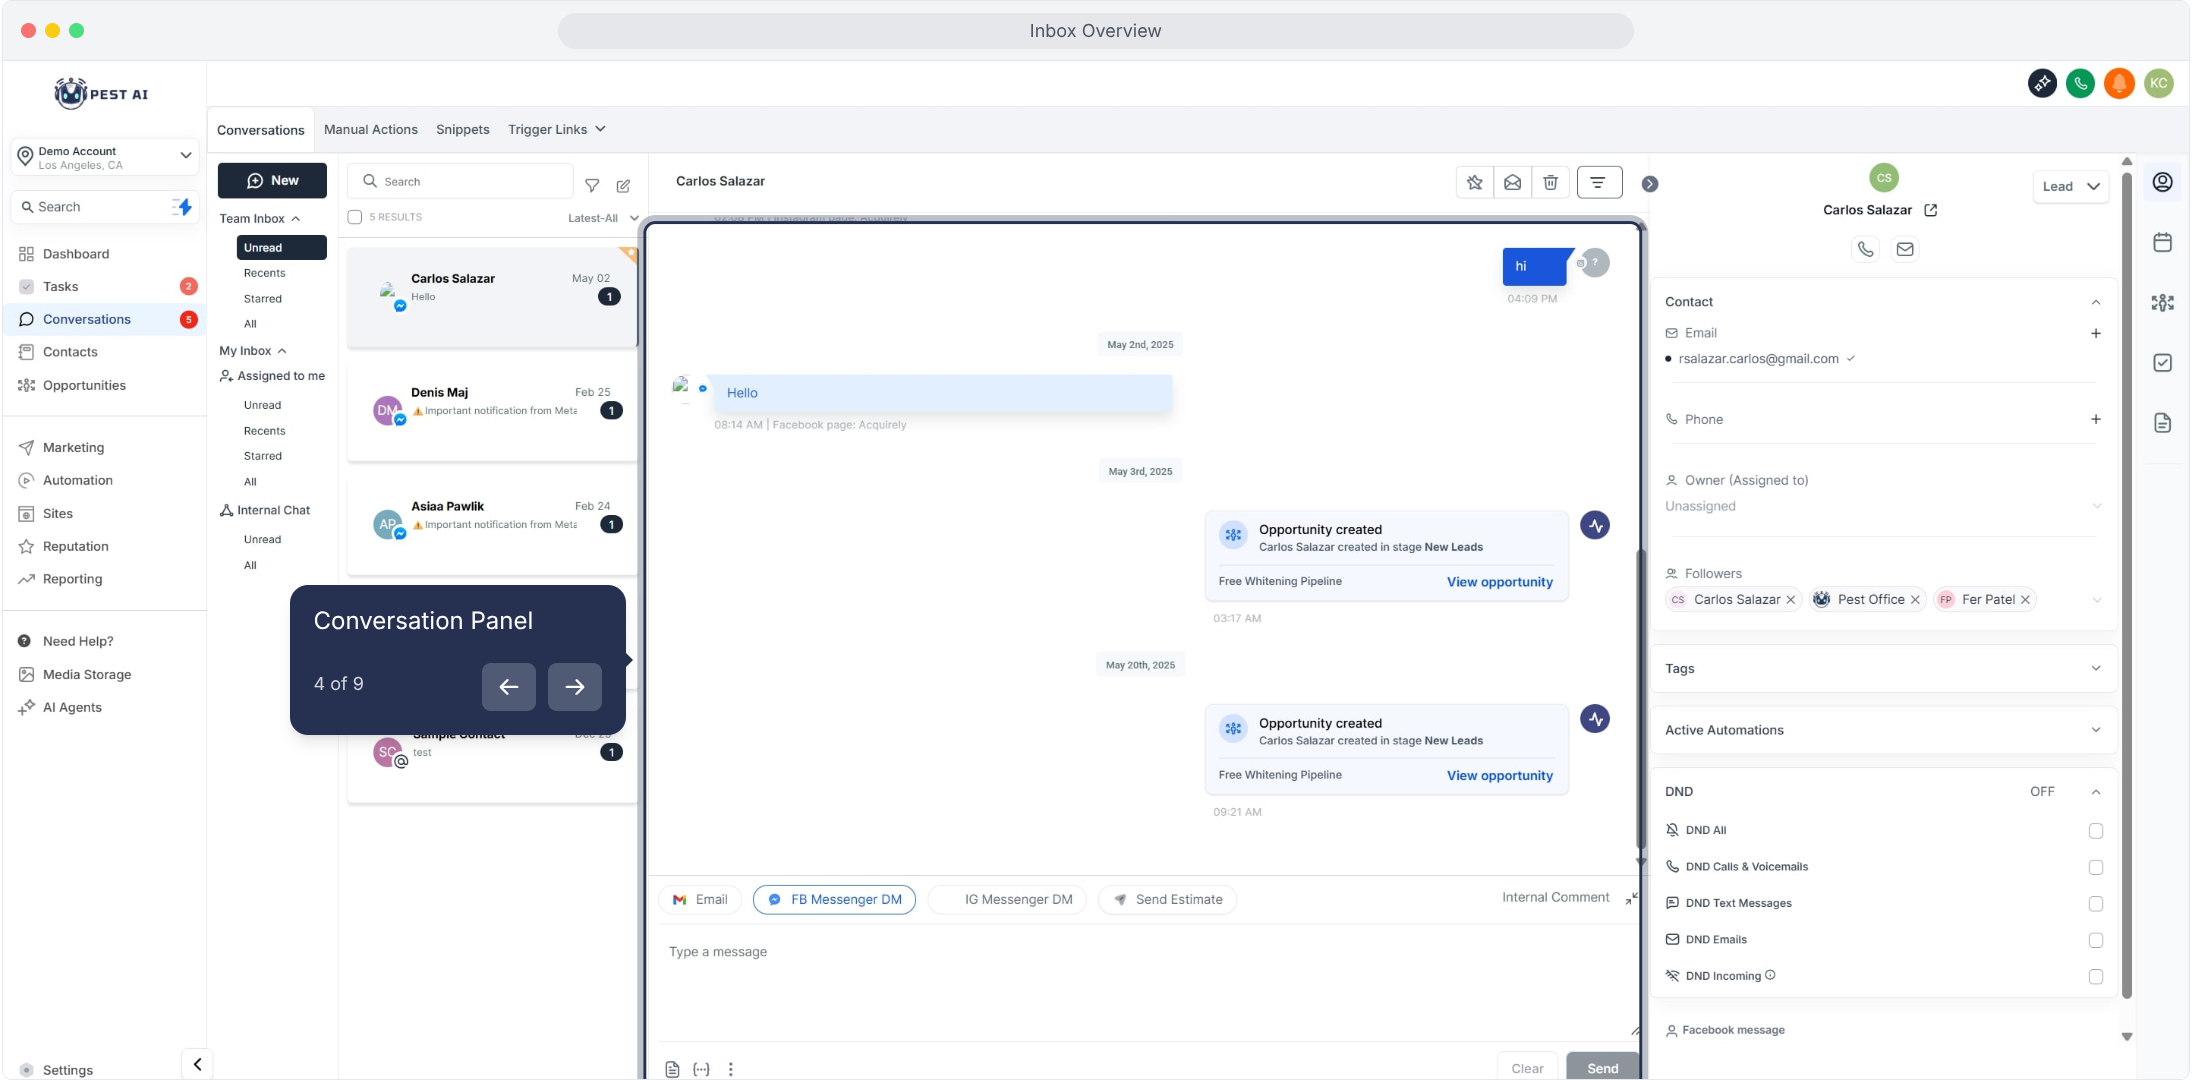Viewport: 2192px width, 1080px height.
Task: Open Demo Account location dropdown
Action: click(x=105, y=157)
